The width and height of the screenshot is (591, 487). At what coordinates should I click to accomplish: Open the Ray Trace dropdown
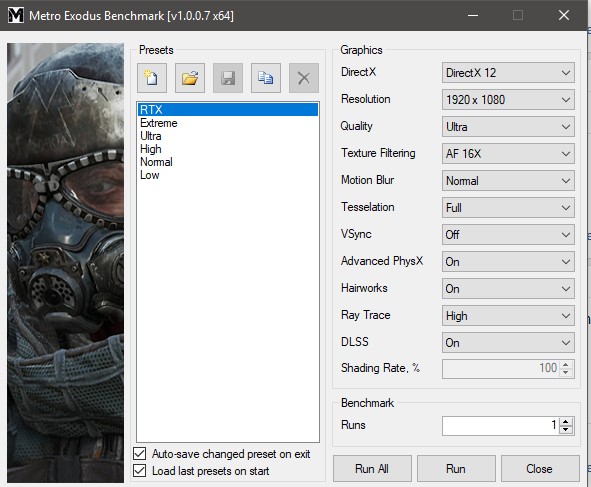[x=508, y=316]
